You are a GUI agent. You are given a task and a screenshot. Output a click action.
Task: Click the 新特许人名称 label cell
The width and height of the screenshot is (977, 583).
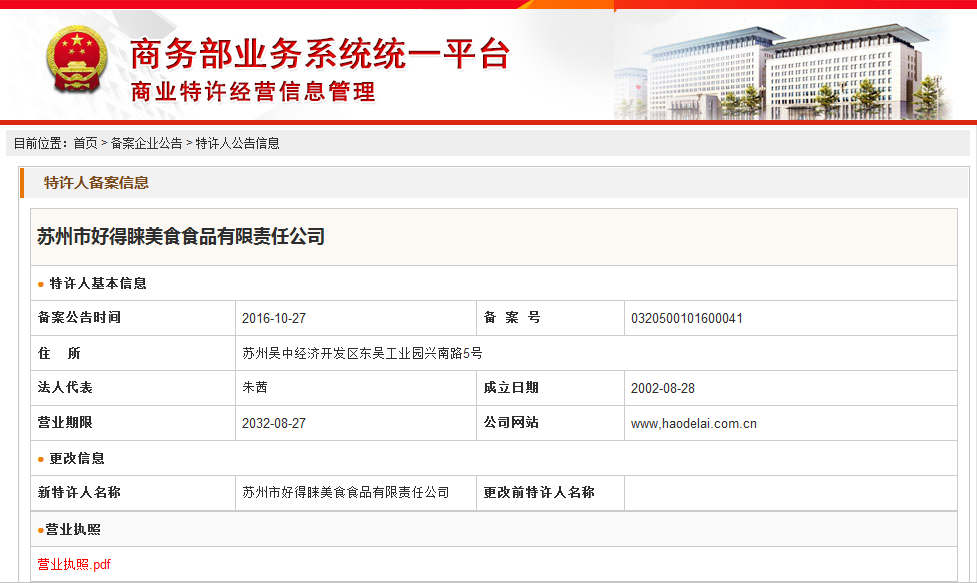(x=133, y=493)
